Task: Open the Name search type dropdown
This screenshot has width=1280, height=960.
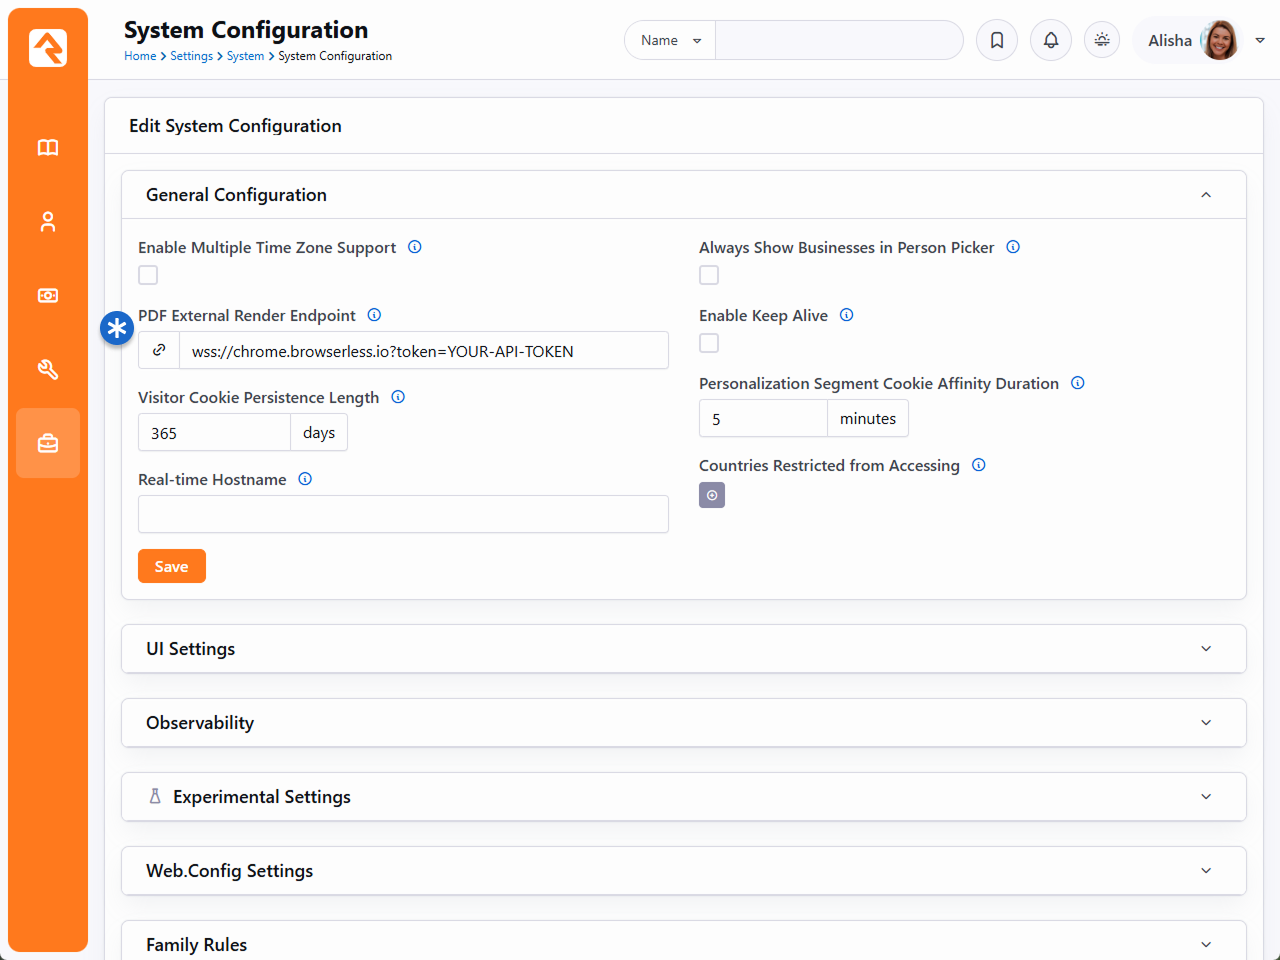Action: point(670,41)
